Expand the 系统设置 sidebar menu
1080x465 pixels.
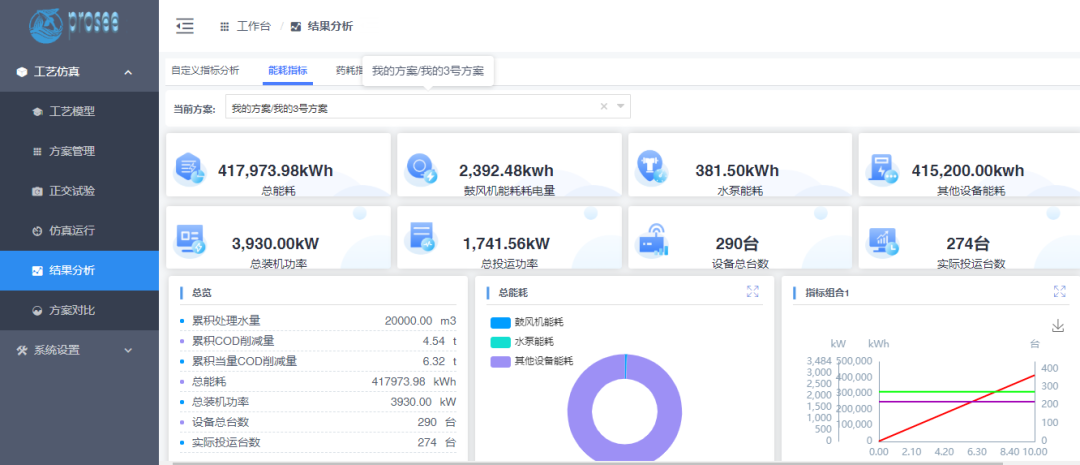[128, 350]
